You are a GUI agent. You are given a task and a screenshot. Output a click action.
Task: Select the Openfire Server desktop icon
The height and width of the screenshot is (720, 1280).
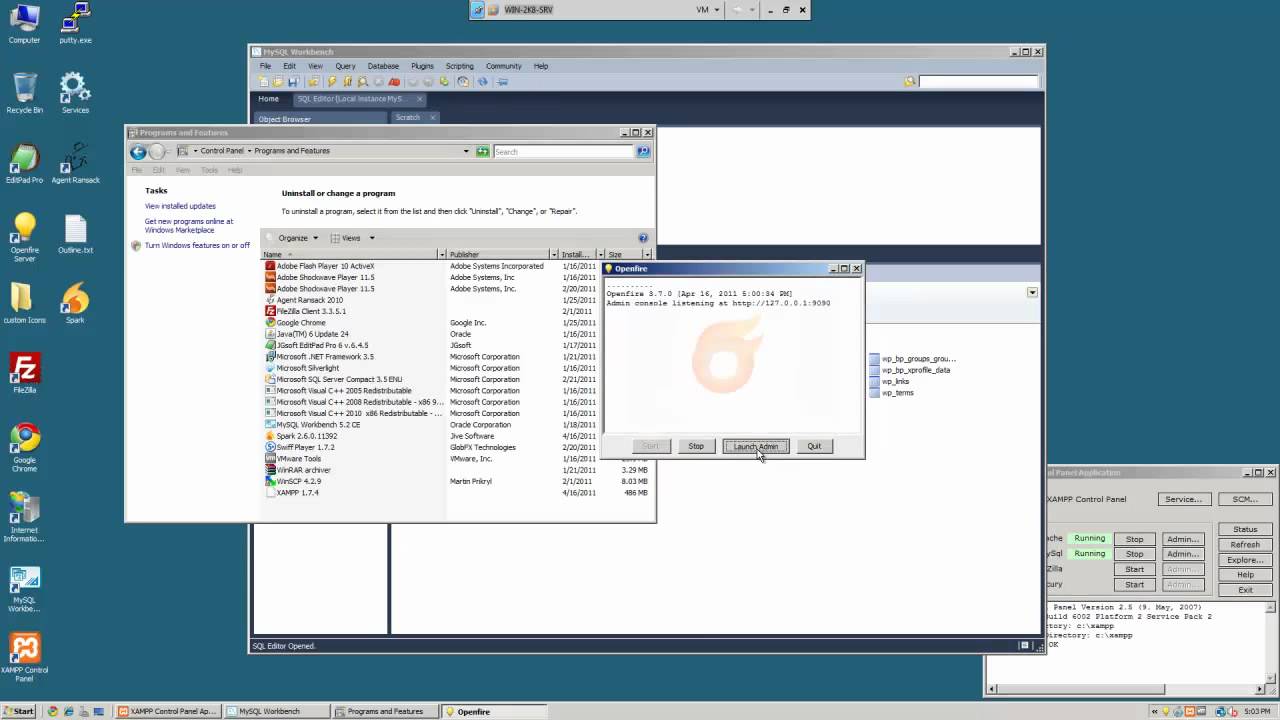(24, 238)
